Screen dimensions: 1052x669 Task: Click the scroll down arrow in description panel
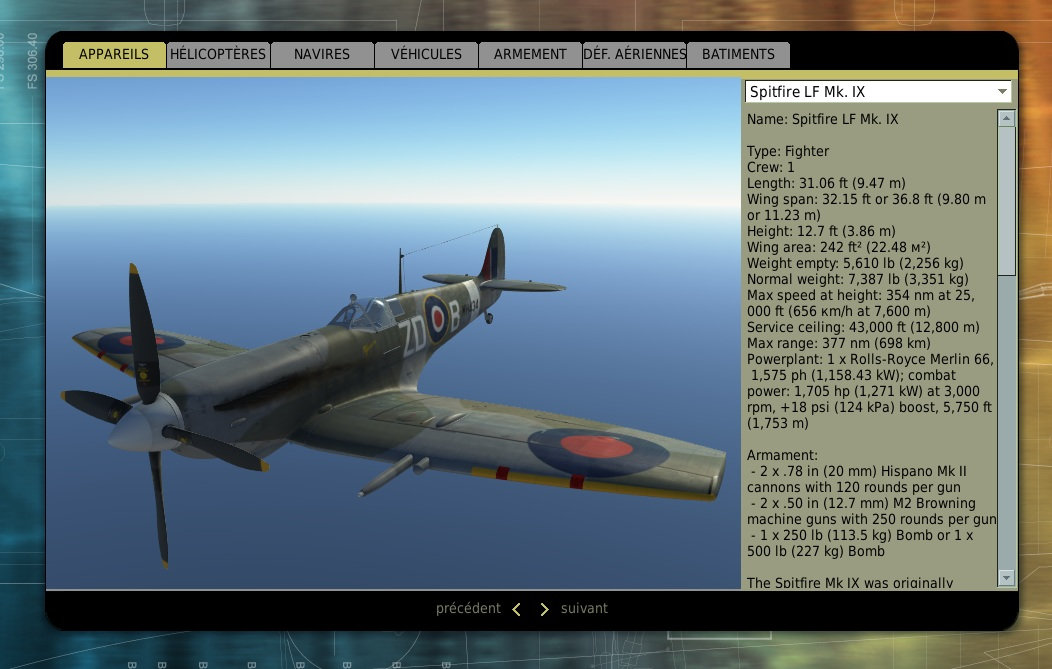[1006, 578]
